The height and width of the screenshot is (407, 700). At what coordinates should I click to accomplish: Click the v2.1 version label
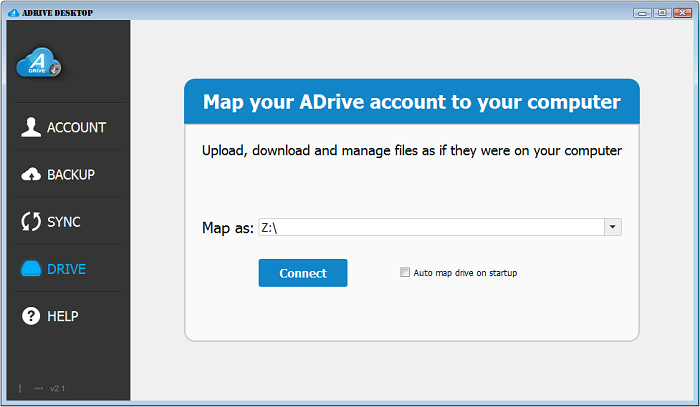57,388
